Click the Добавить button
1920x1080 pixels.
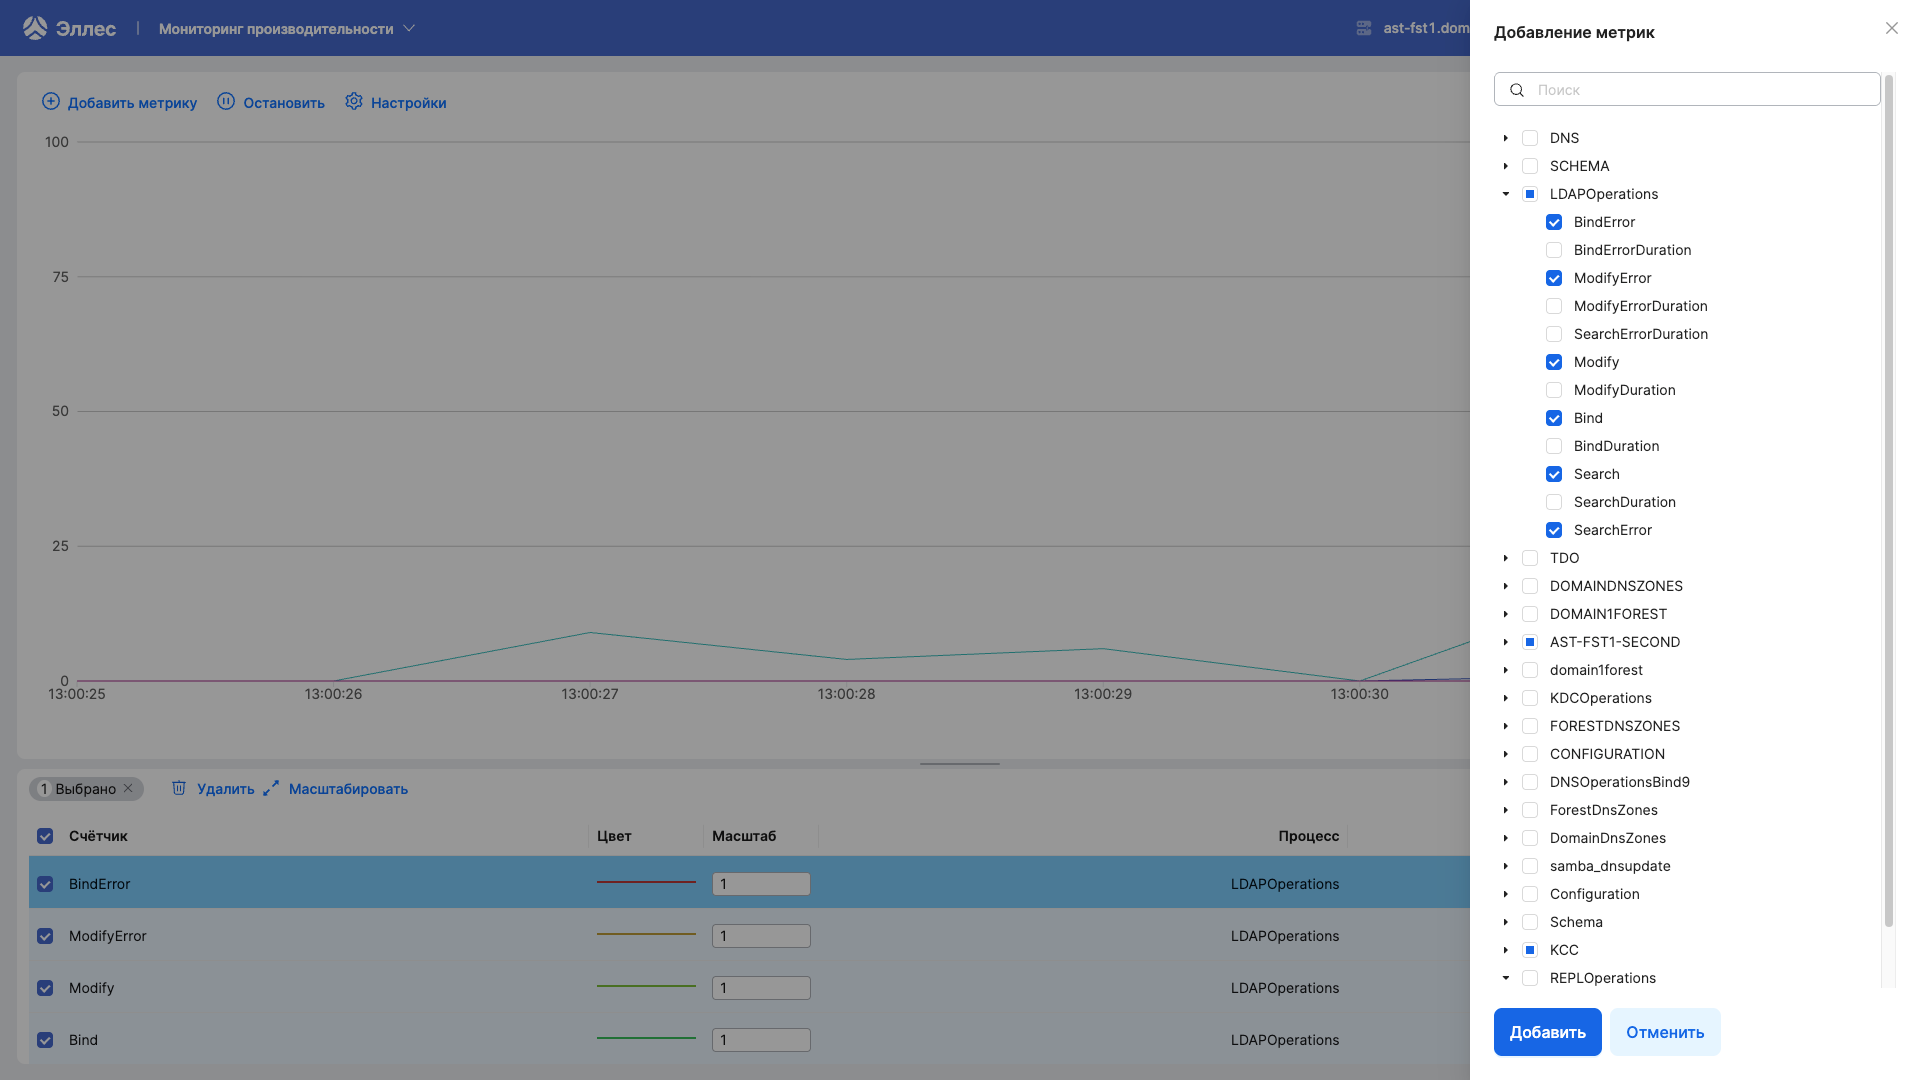click(x=1547, y=1031)
